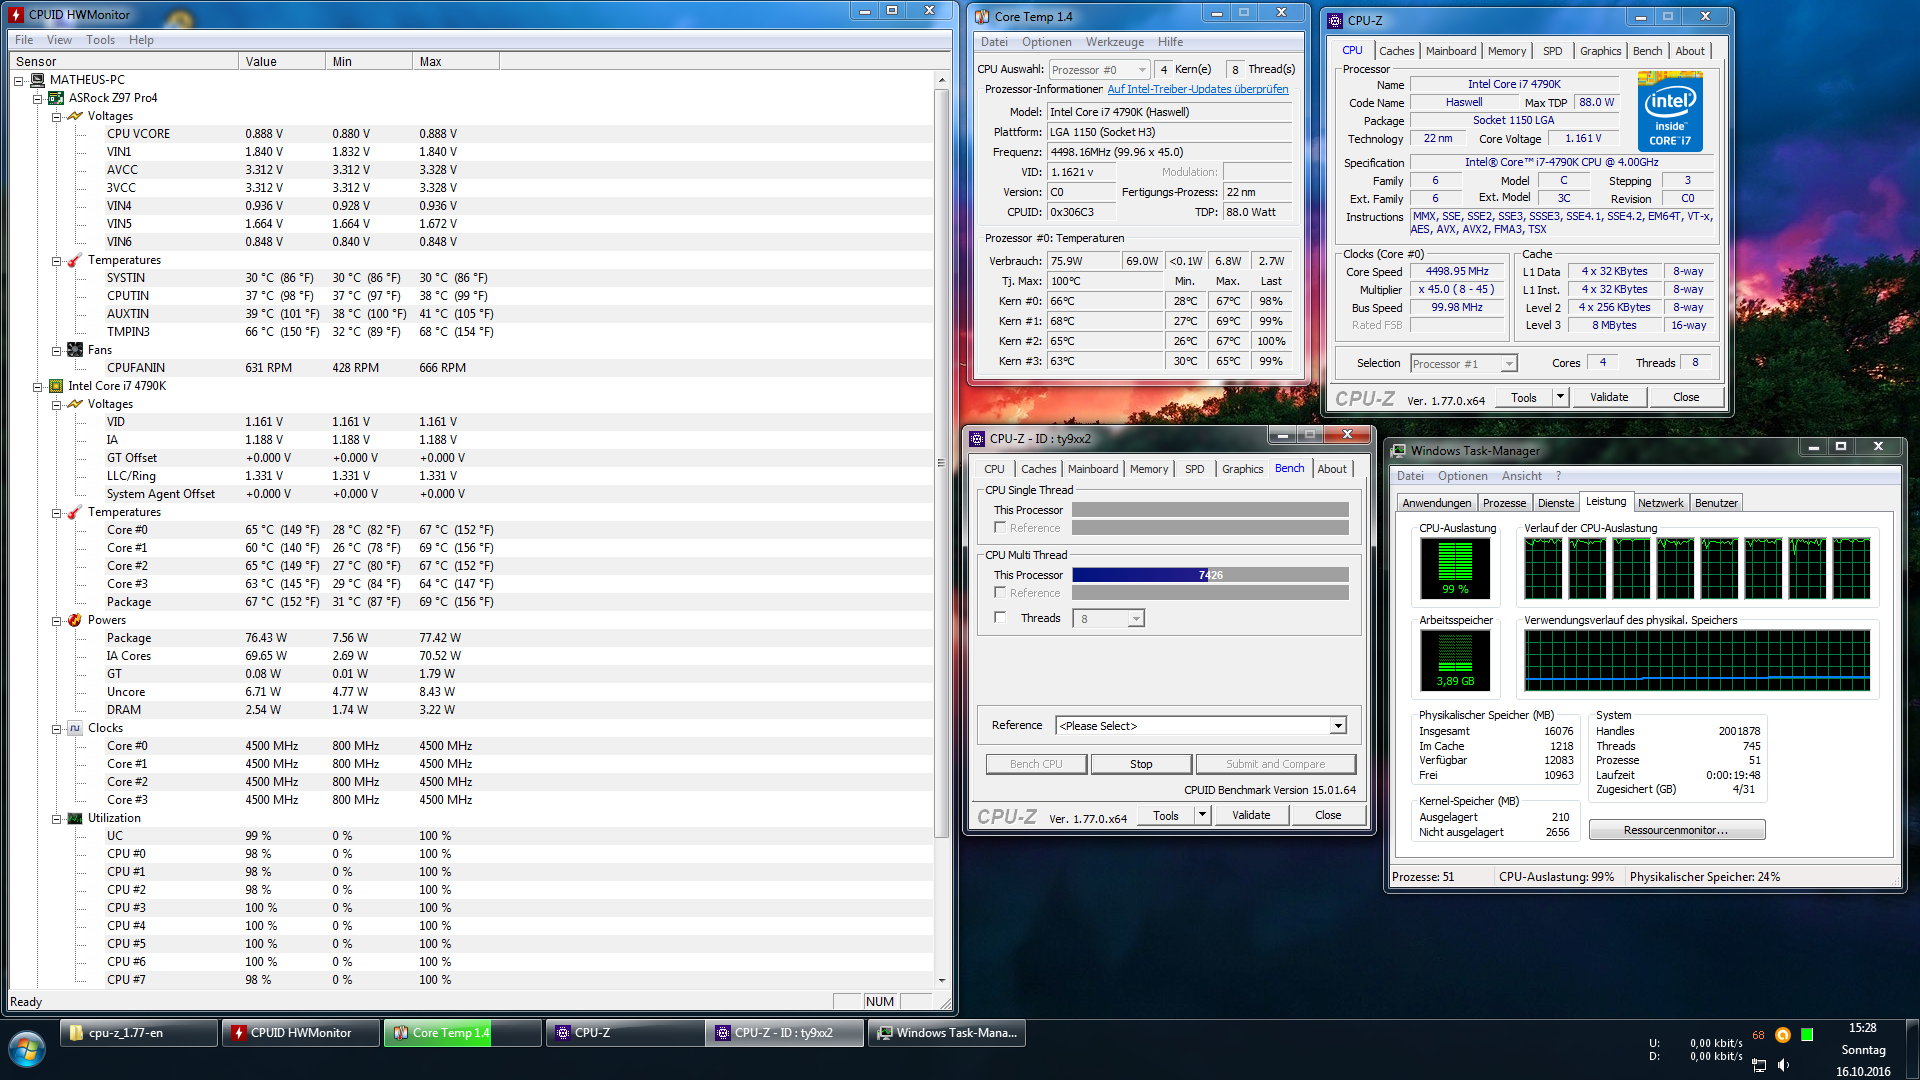Click the ASRock Z97 Pro4 motherboard icon

[x=56, y=98]
